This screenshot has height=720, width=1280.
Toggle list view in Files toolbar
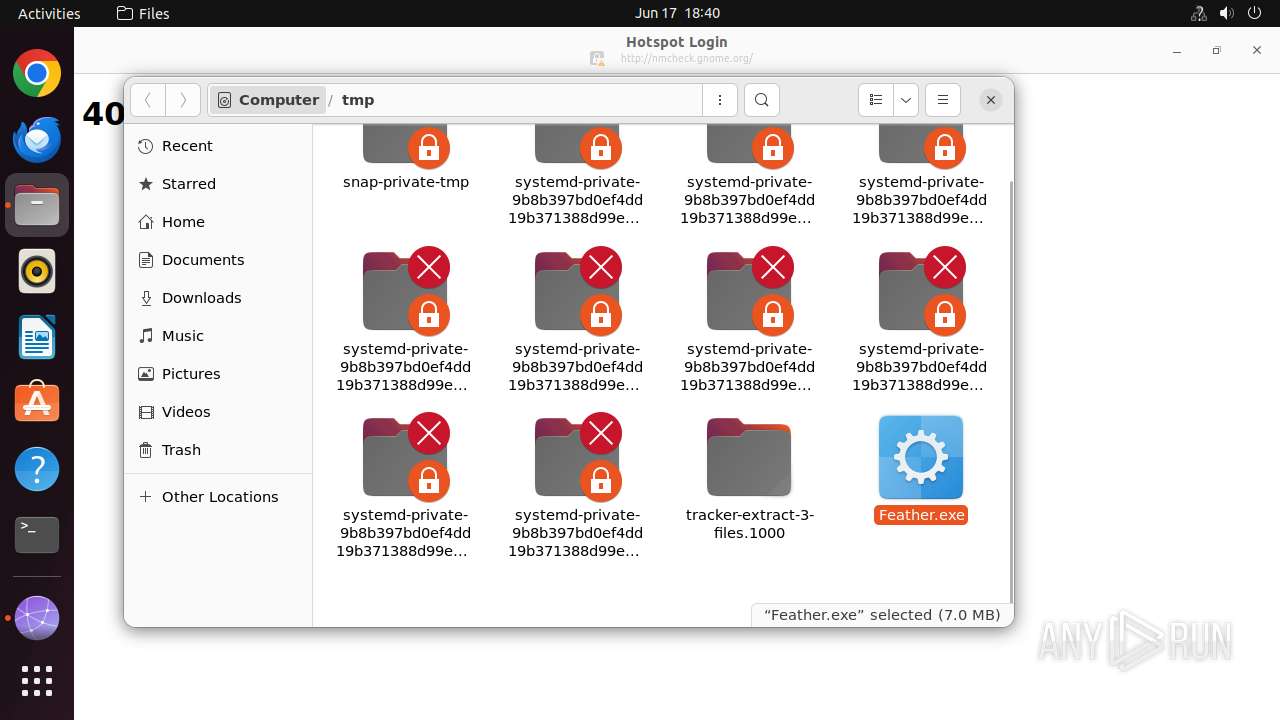(876, 100)
